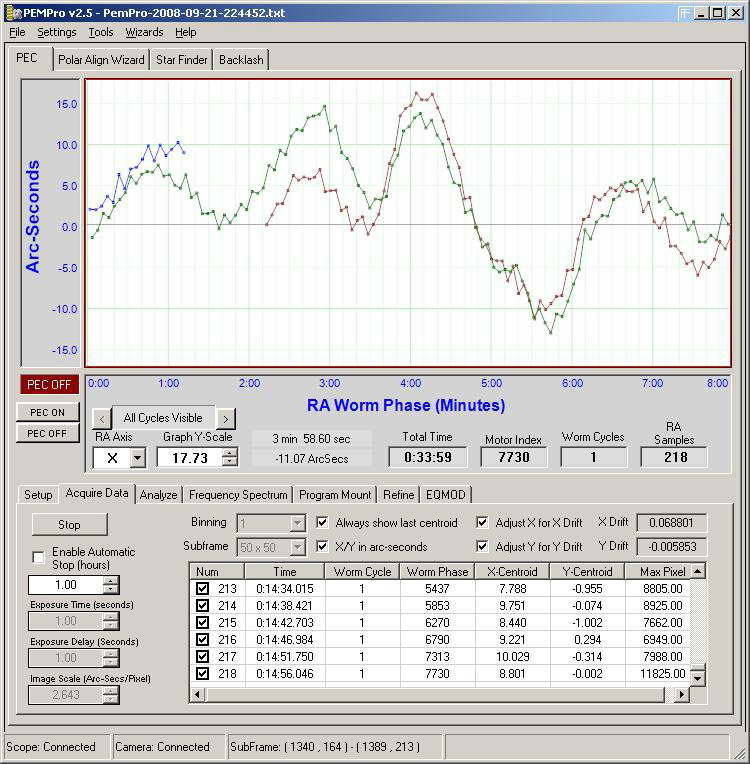
Task: Click table vertical scrollbar down arrow
Action: 698,678
